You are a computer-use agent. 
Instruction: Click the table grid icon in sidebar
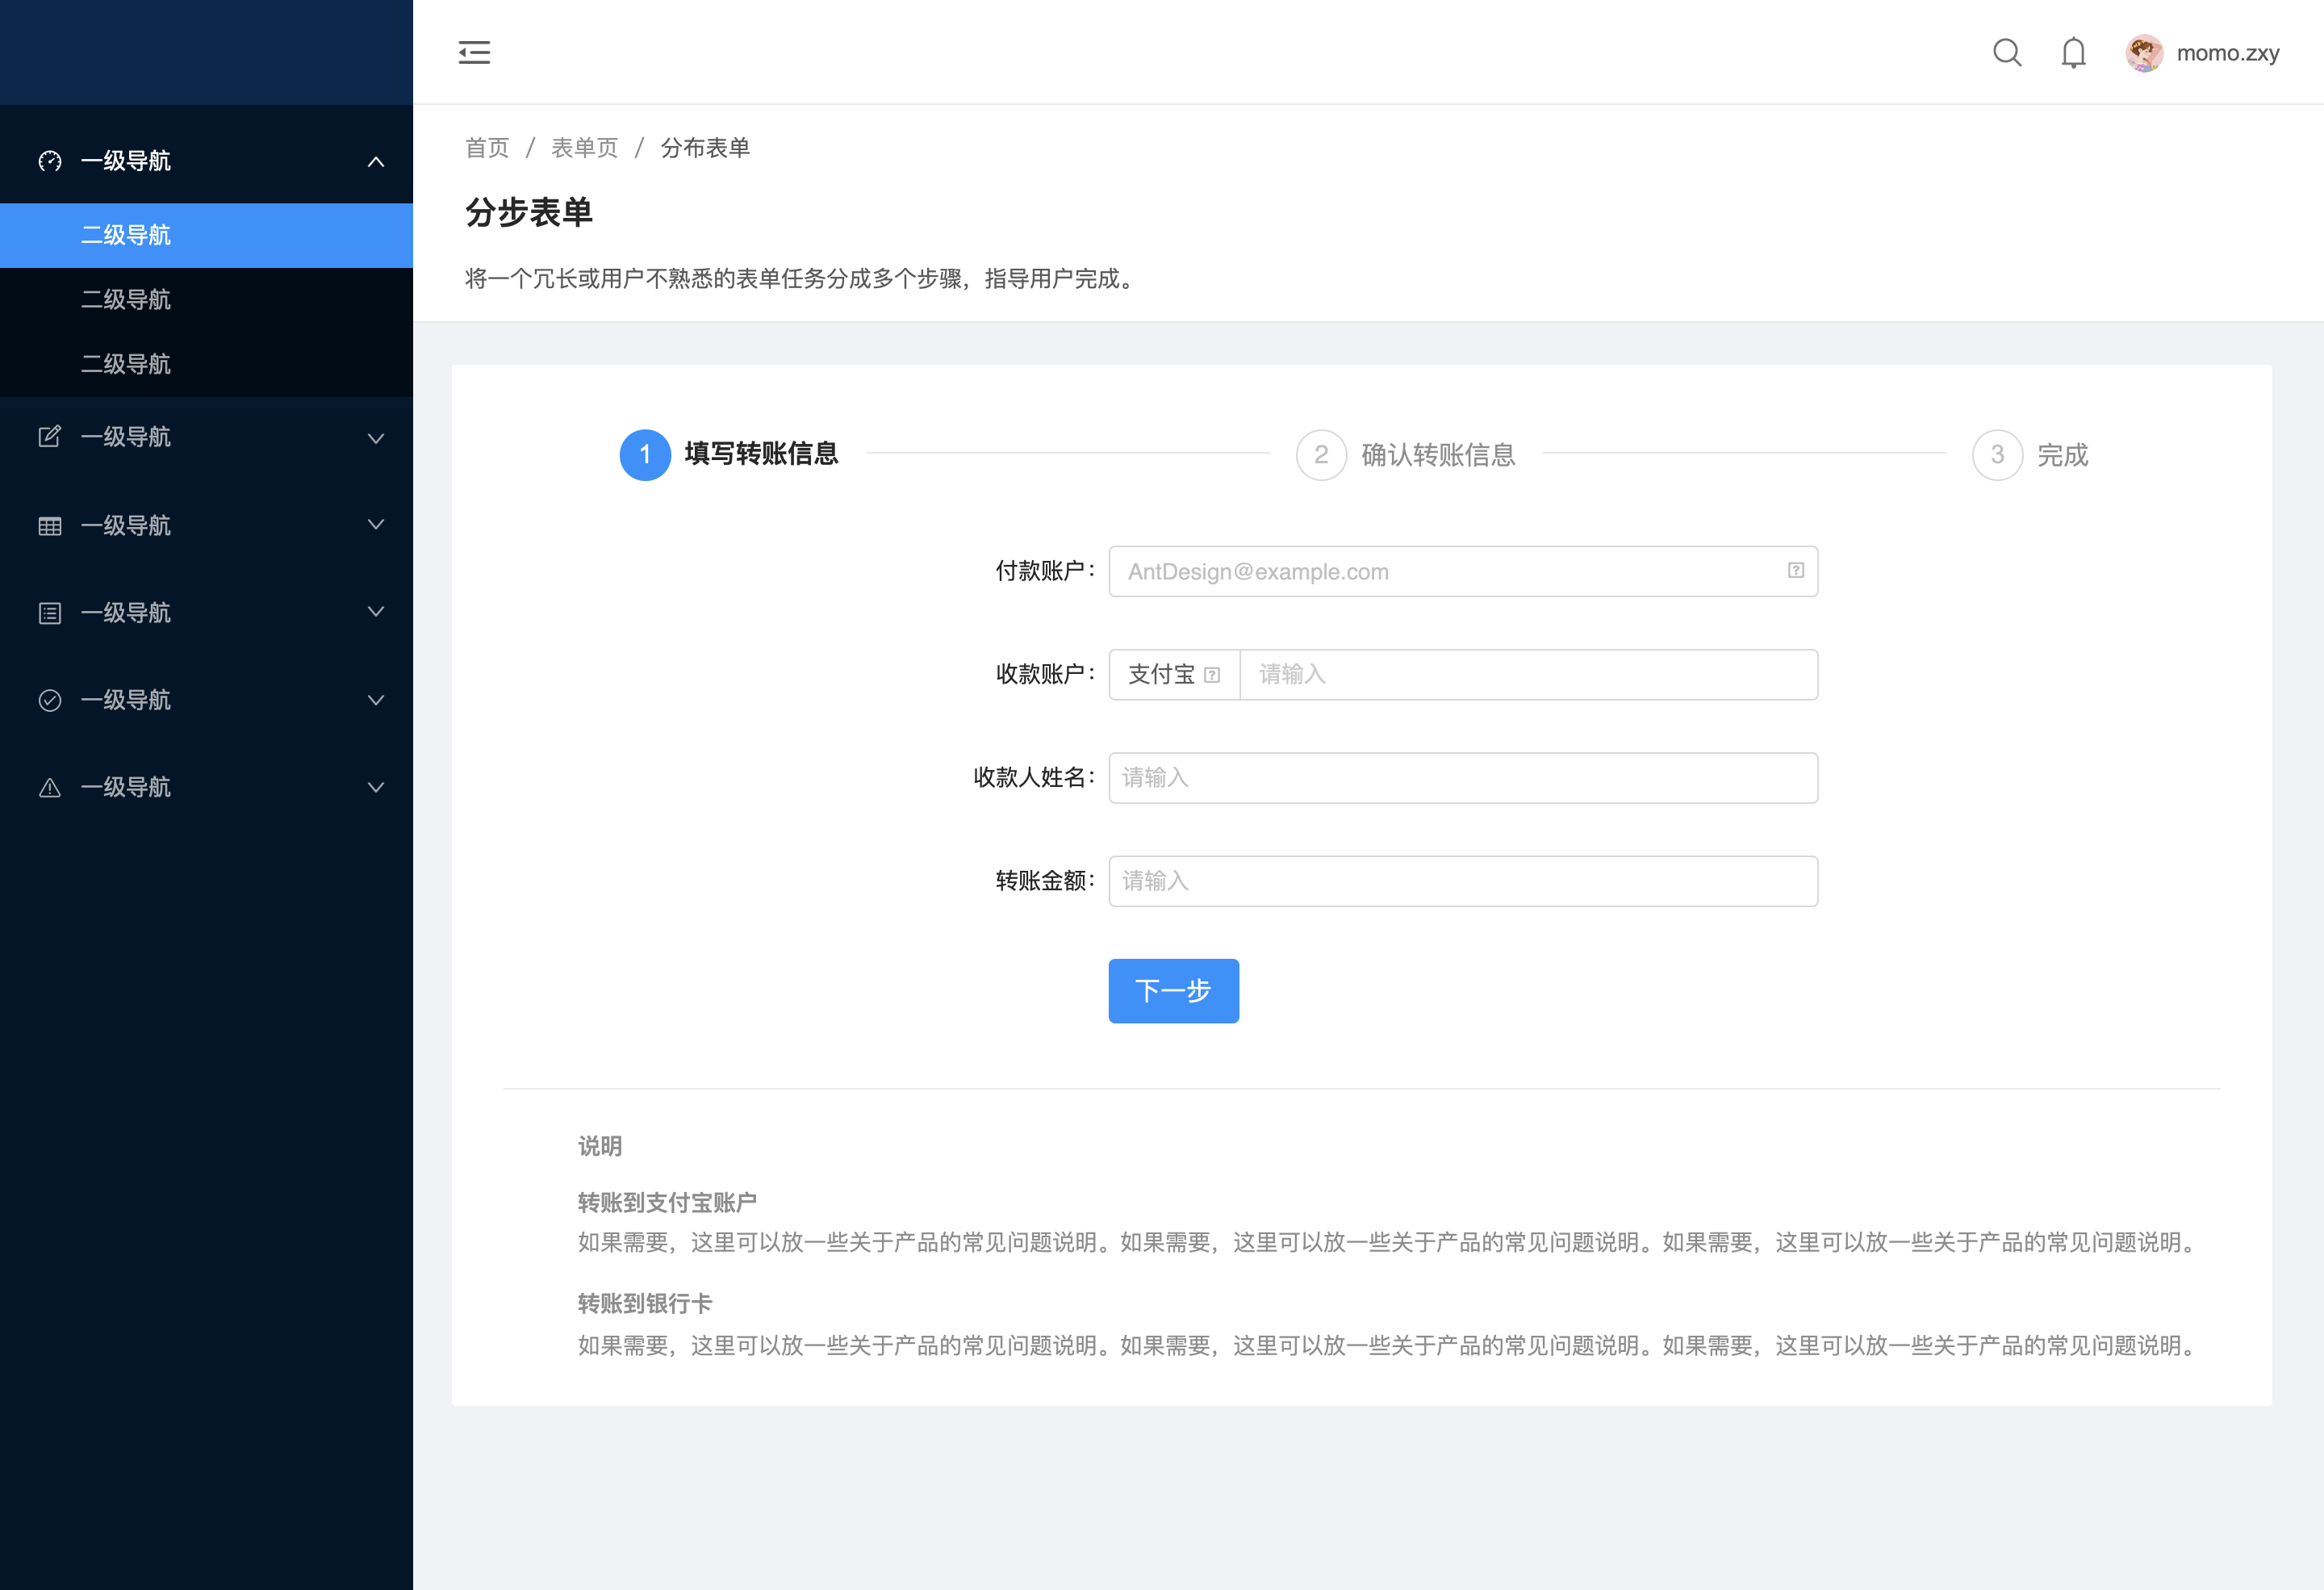point(50,526)
